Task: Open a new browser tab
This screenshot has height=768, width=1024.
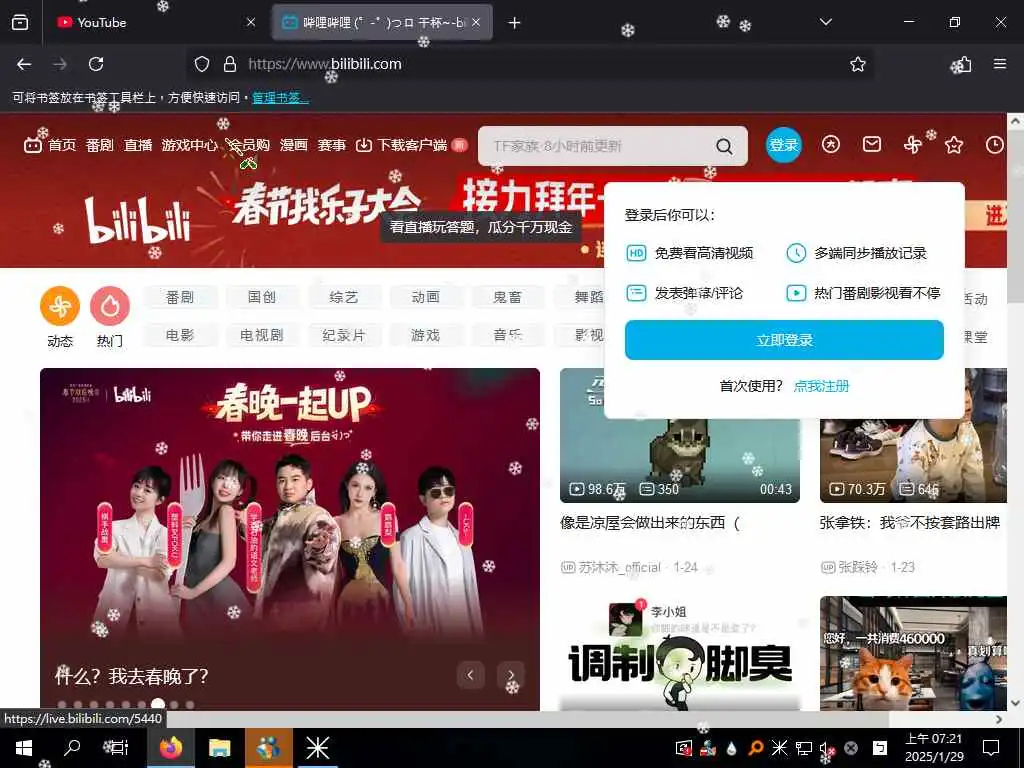Action: [x=515, y=23]
